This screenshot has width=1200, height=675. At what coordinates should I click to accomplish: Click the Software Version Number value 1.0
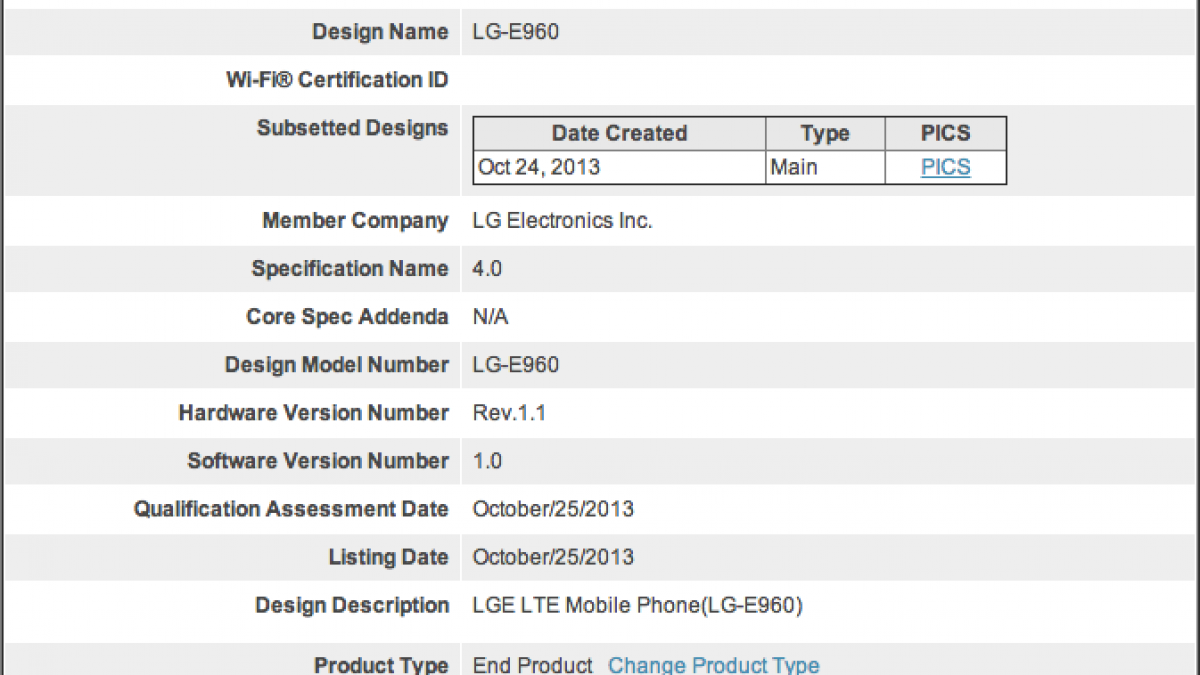(487, 461)
